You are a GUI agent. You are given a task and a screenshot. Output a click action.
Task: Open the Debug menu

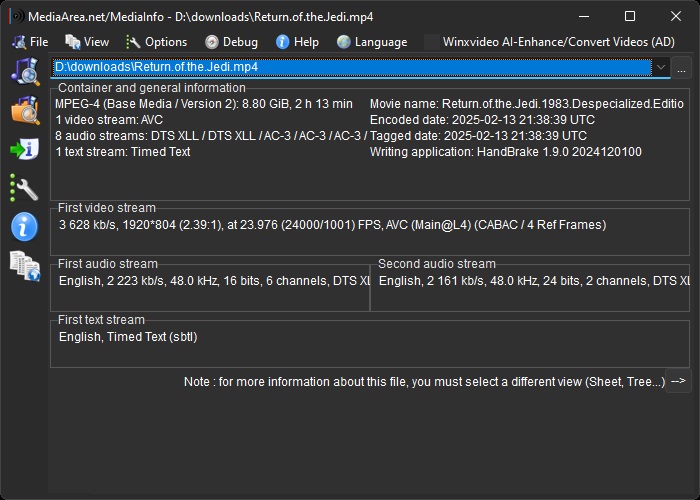point(231,42)
